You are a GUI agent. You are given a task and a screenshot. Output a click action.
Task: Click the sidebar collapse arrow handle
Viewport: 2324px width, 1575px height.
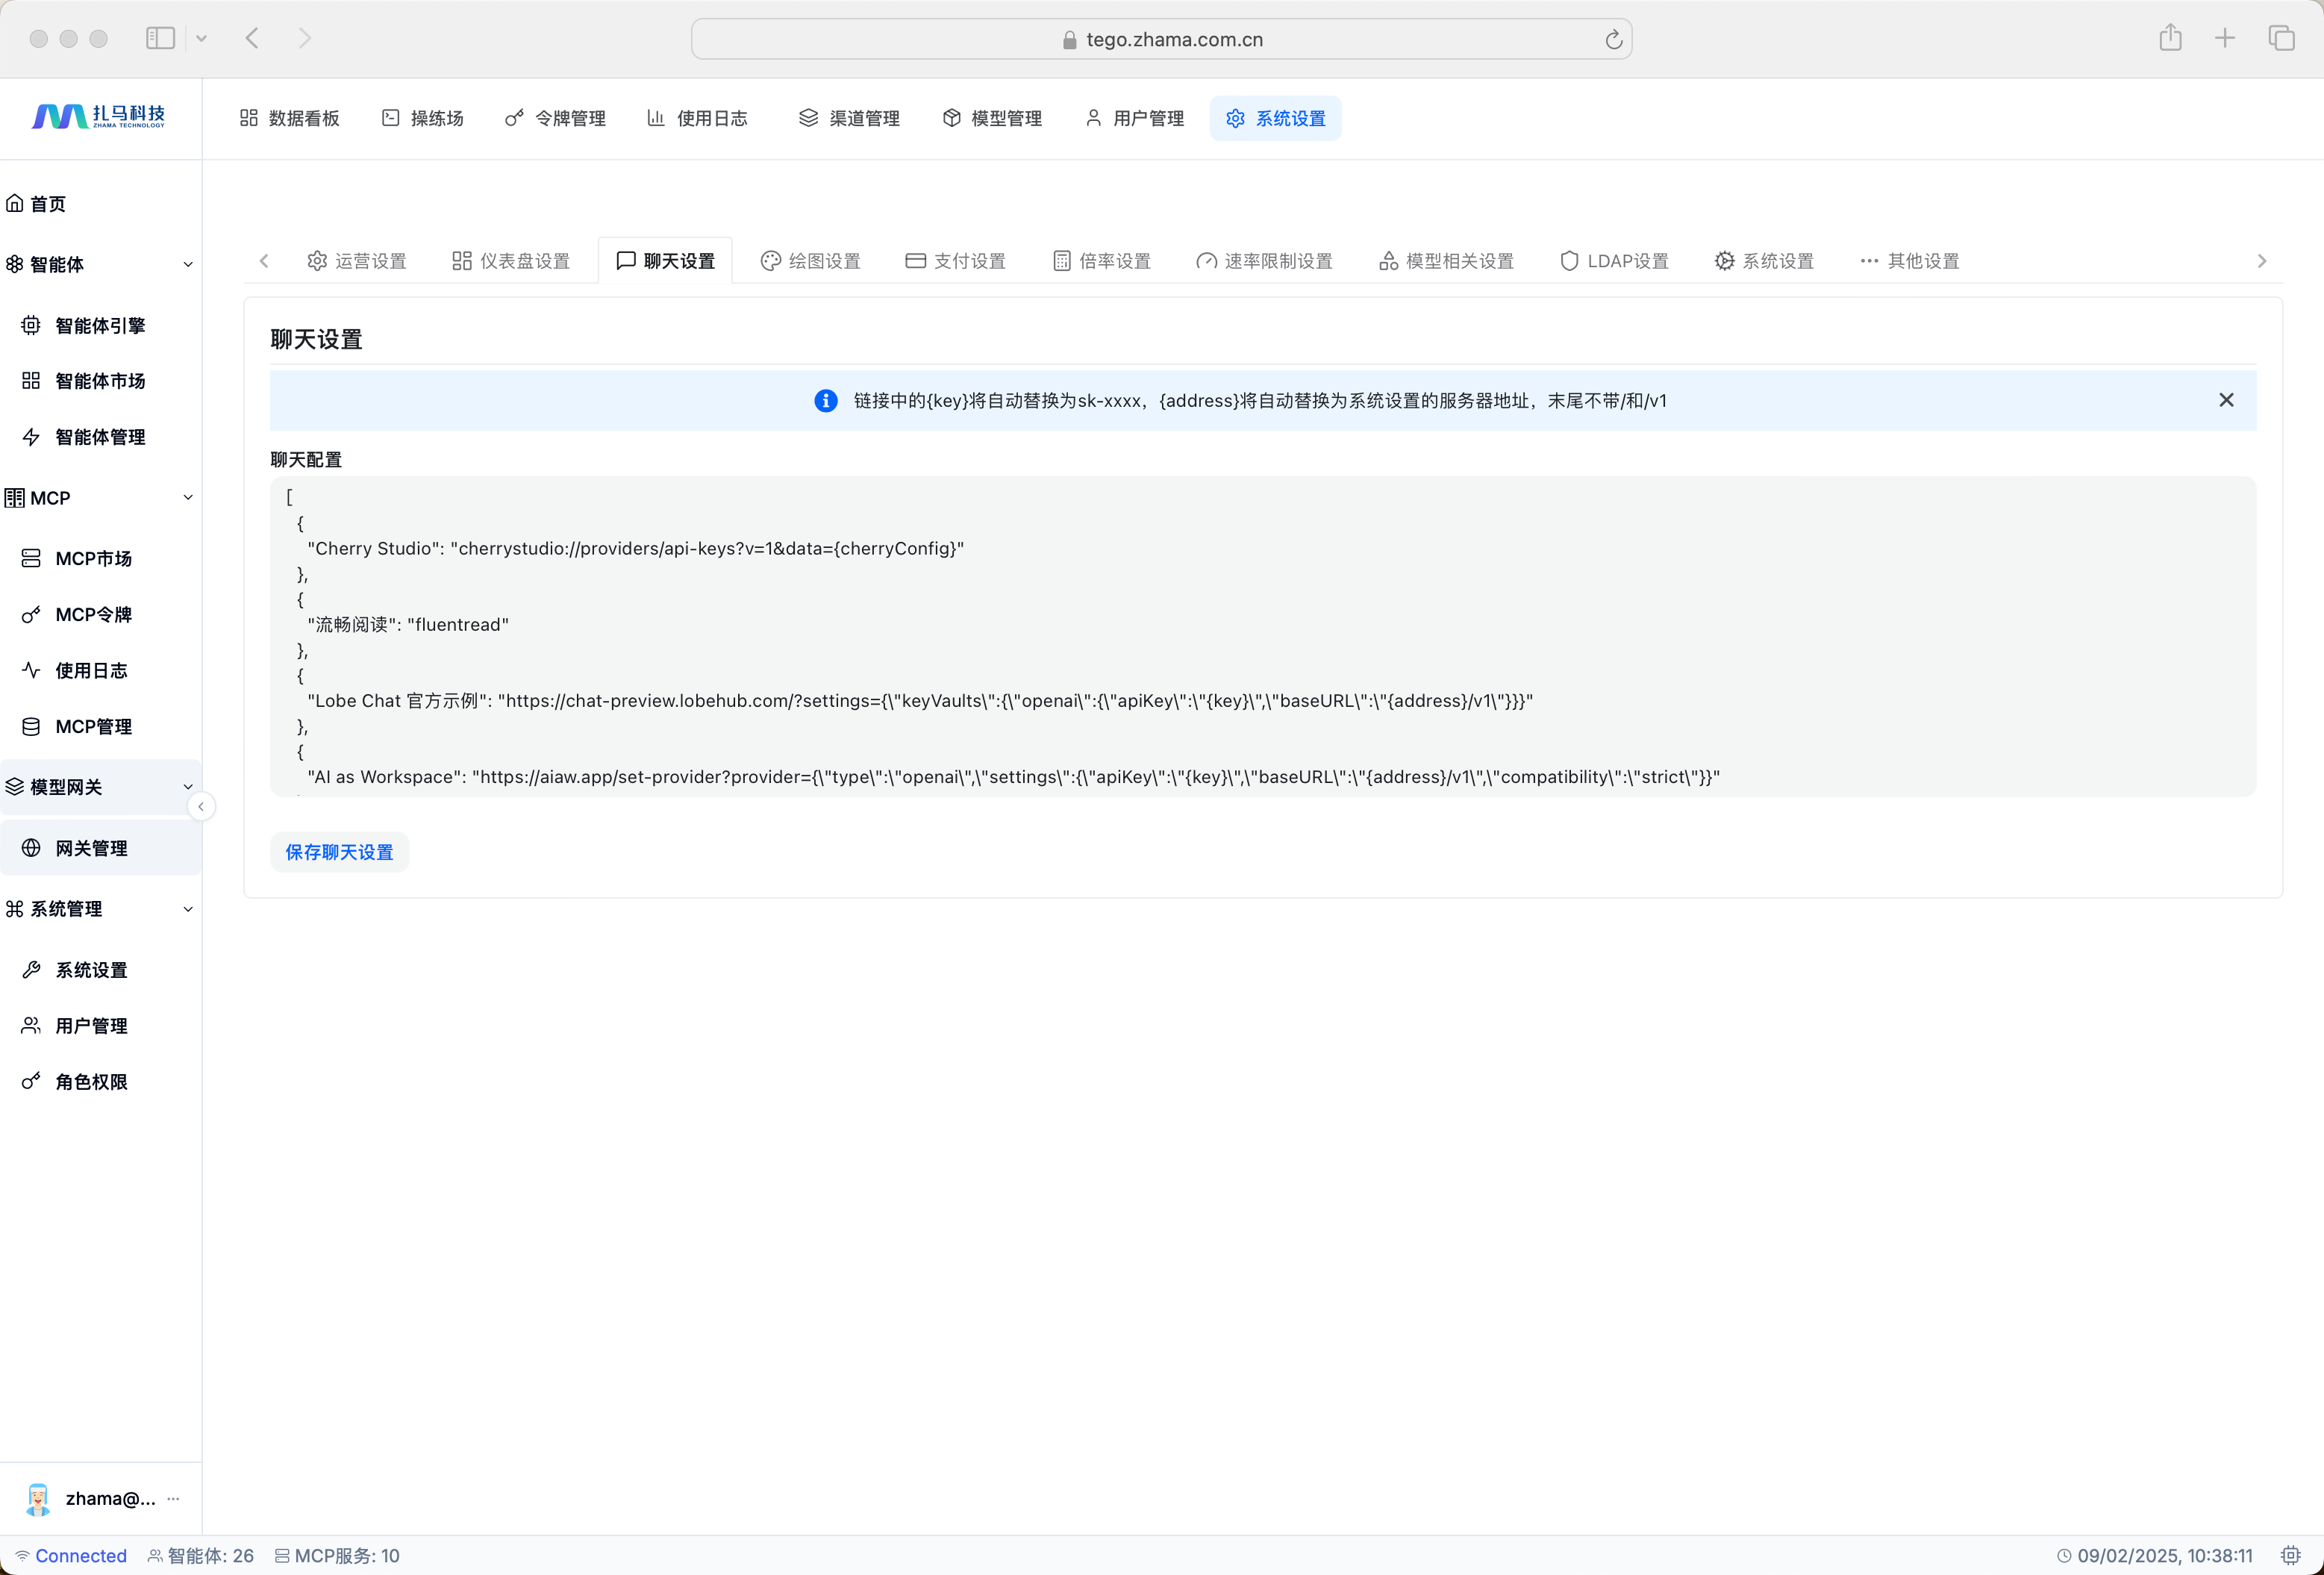201,807
